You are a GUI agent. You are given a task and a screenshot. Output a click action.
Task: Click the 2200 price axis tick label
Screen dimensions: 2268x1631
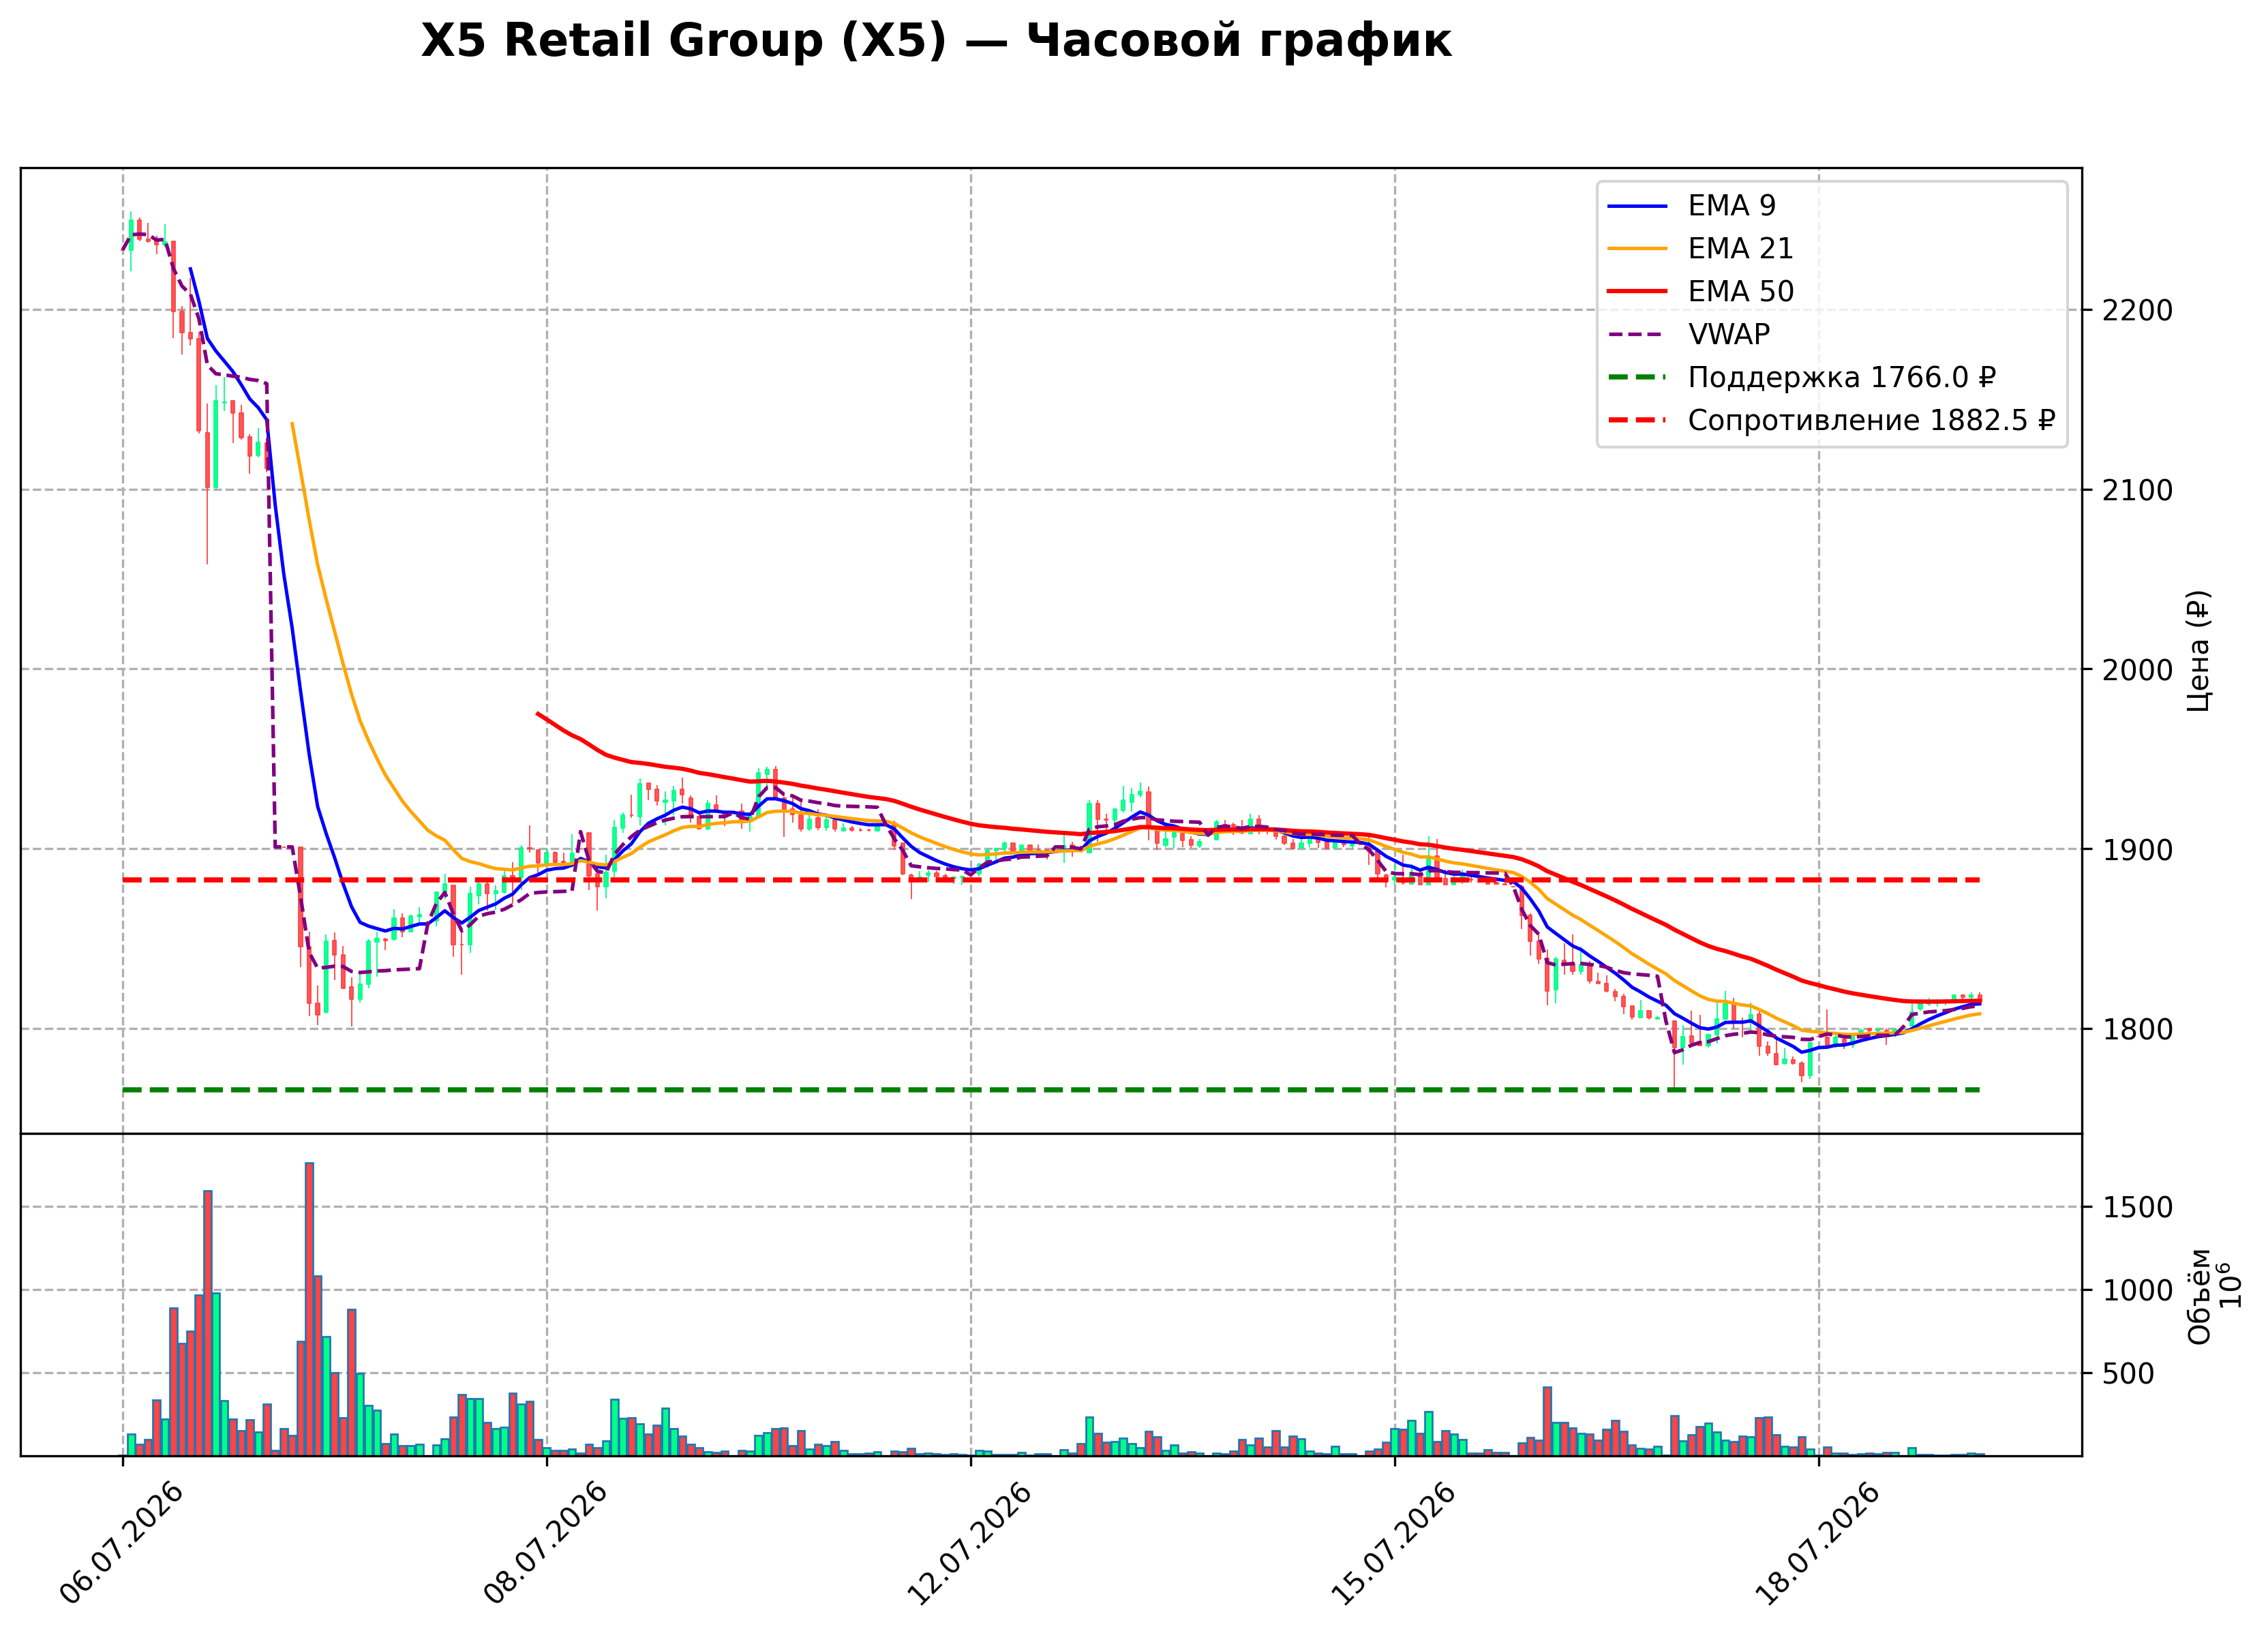(x=2137, y=311)
